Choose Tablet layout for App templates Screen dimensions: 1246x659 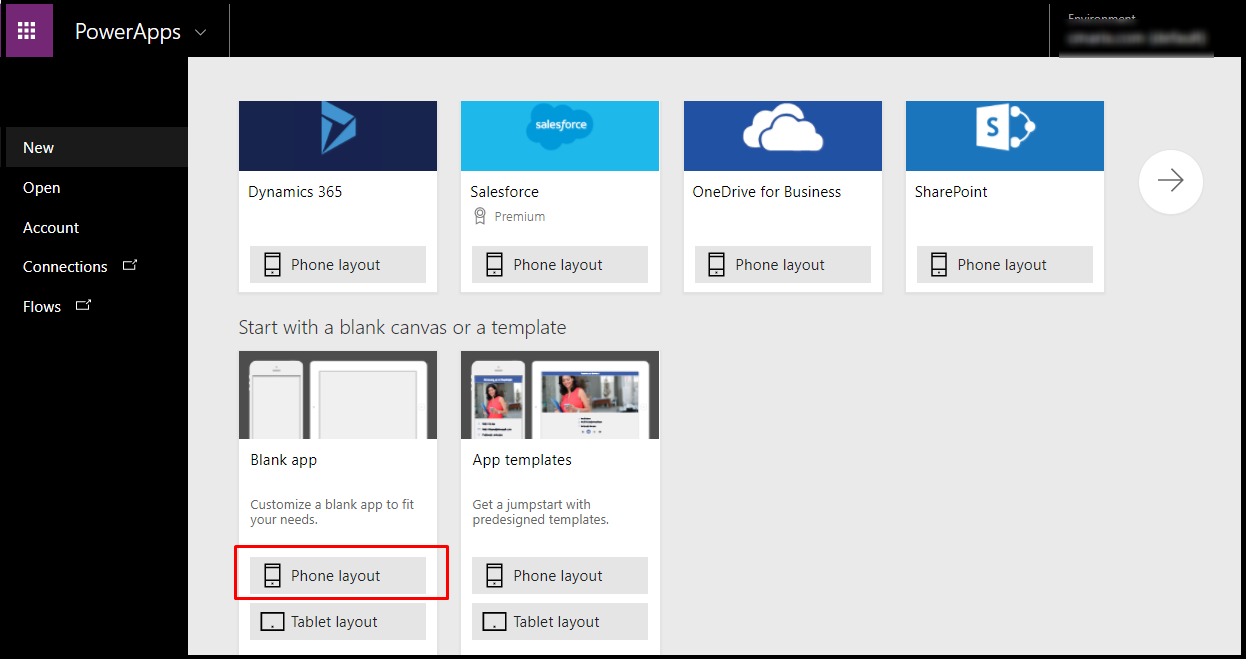(560, 621)
